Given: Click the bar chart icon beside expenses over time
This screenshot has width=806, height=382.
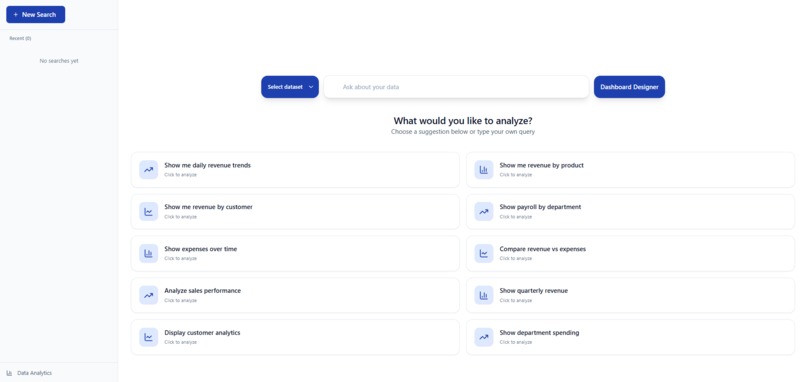Looking at the screenshot, I should pyautogui.click(x=149, y=253).
